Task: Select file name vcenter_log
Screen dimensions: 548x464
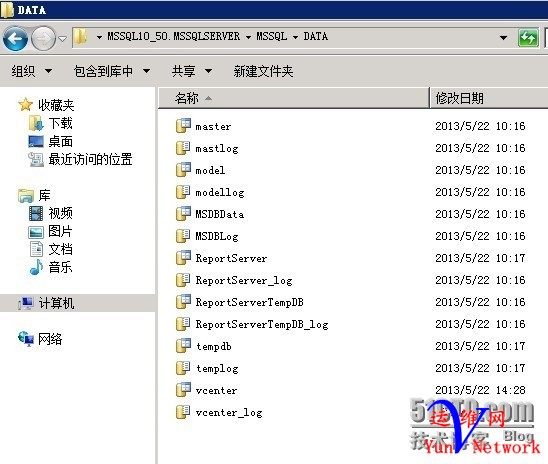Action: (x=229, y=413)
